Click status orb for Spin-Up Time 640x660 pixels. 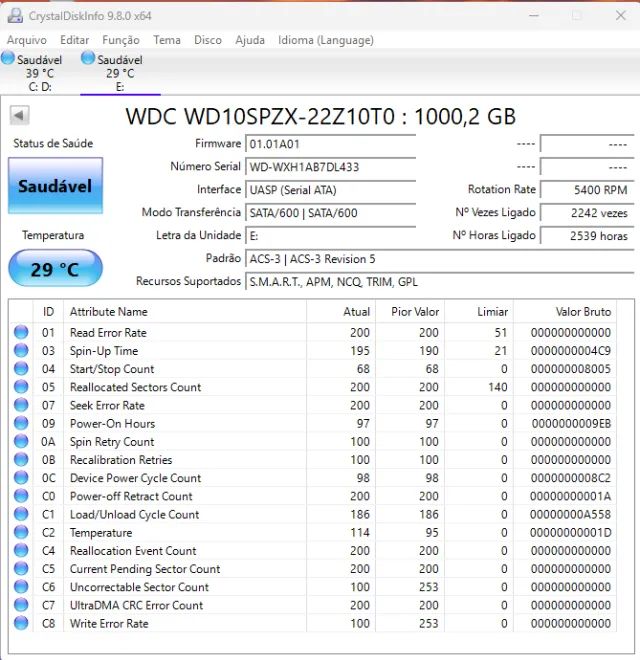coord(21,350)
